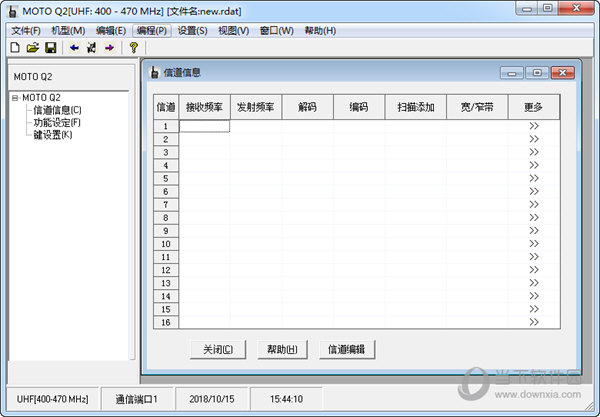Click the Save floppy disk icon
600x417 pixels.
click(x=51, y=48)
